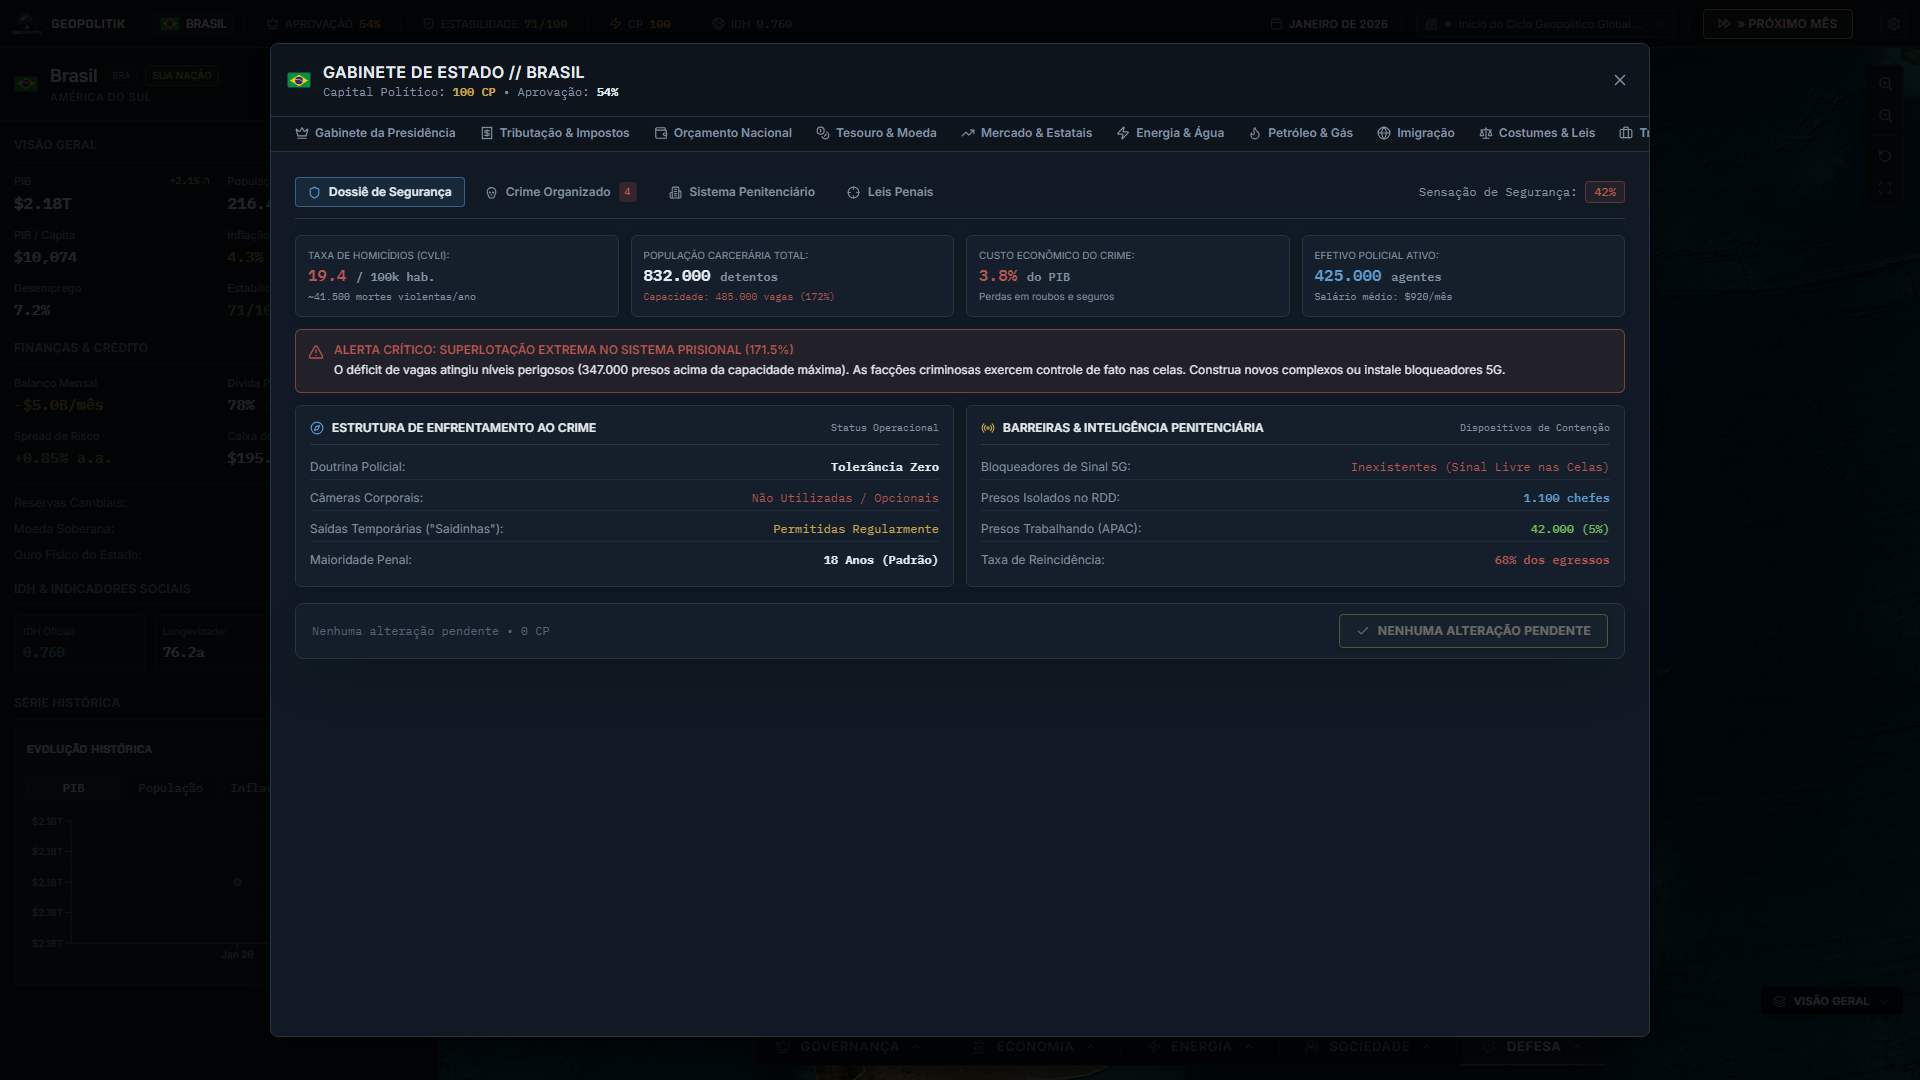Open the Leis Penais sub-tab
The width and height of the screenshot is (1920, 1080).
pos(890,192)
